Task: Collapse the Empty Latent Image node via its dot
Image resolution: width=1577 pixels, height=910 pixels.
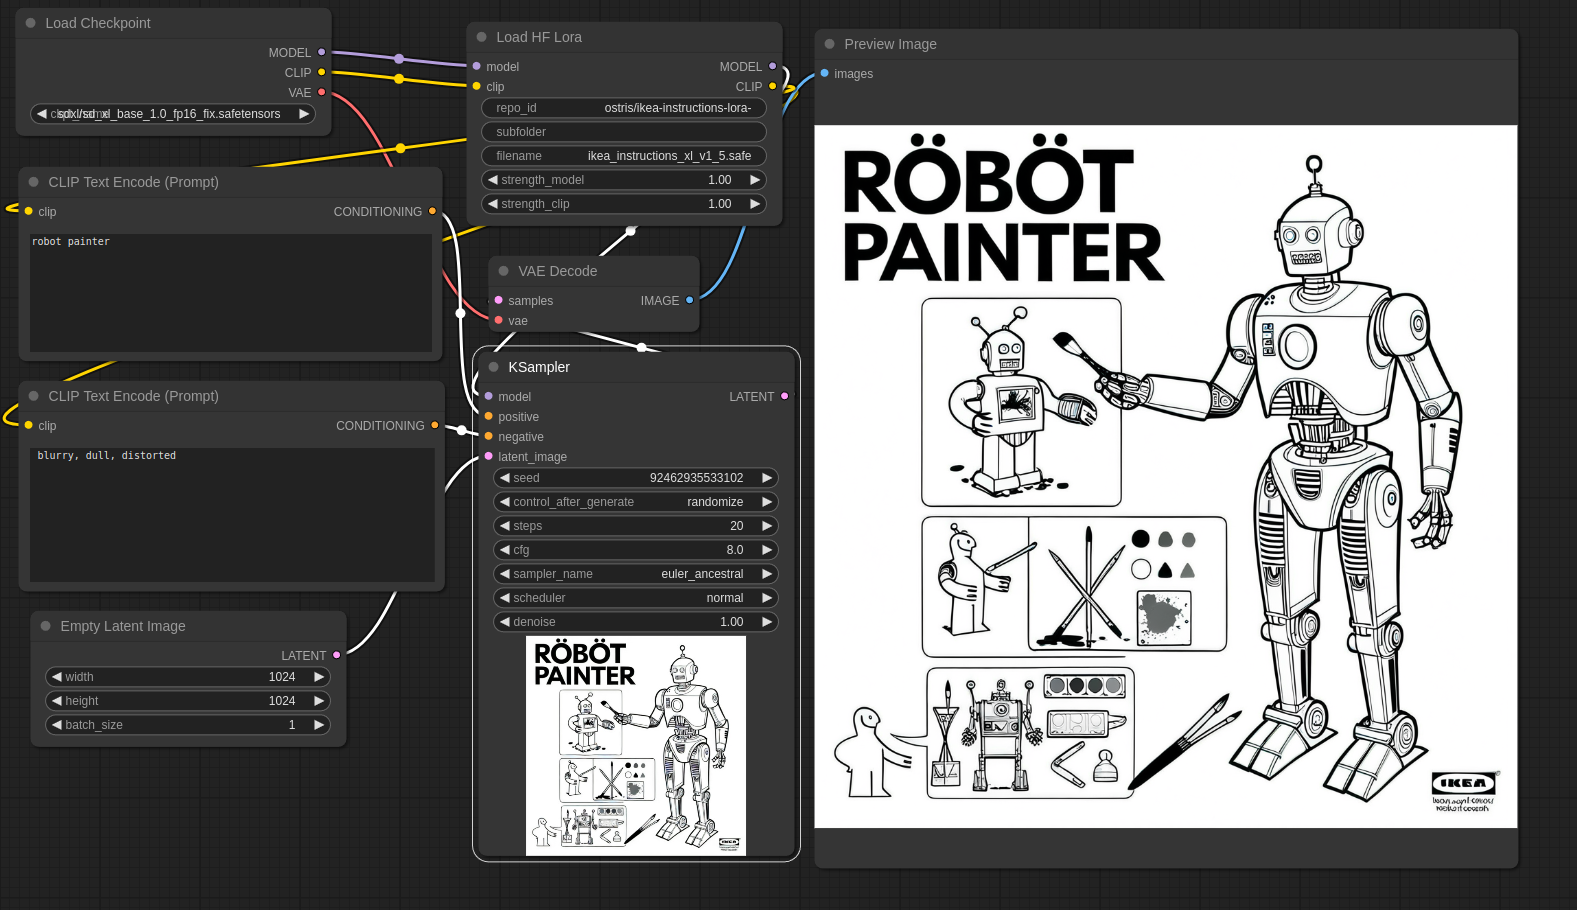Action: [46, 626]
